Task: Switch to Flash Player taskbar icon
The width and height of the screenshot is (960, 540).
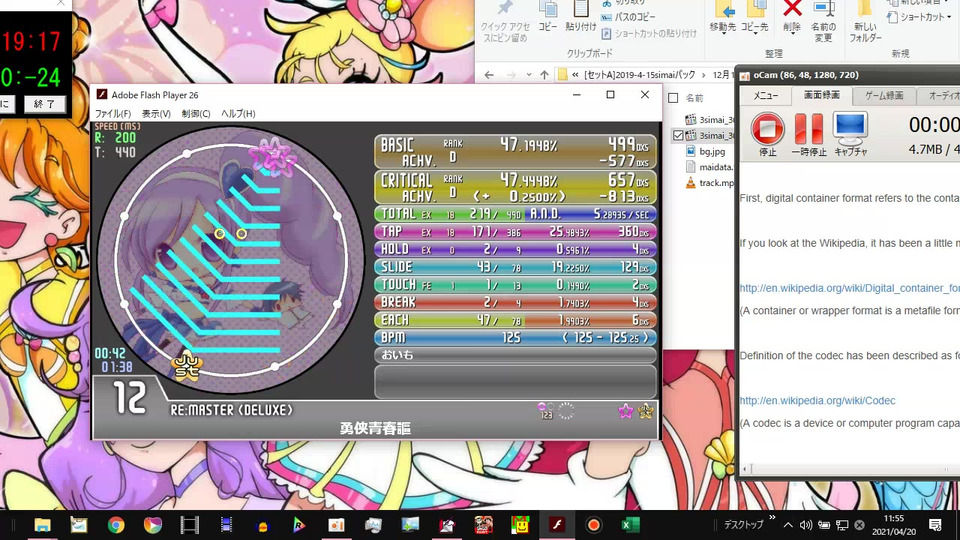Action: click(x=557, y=525)
